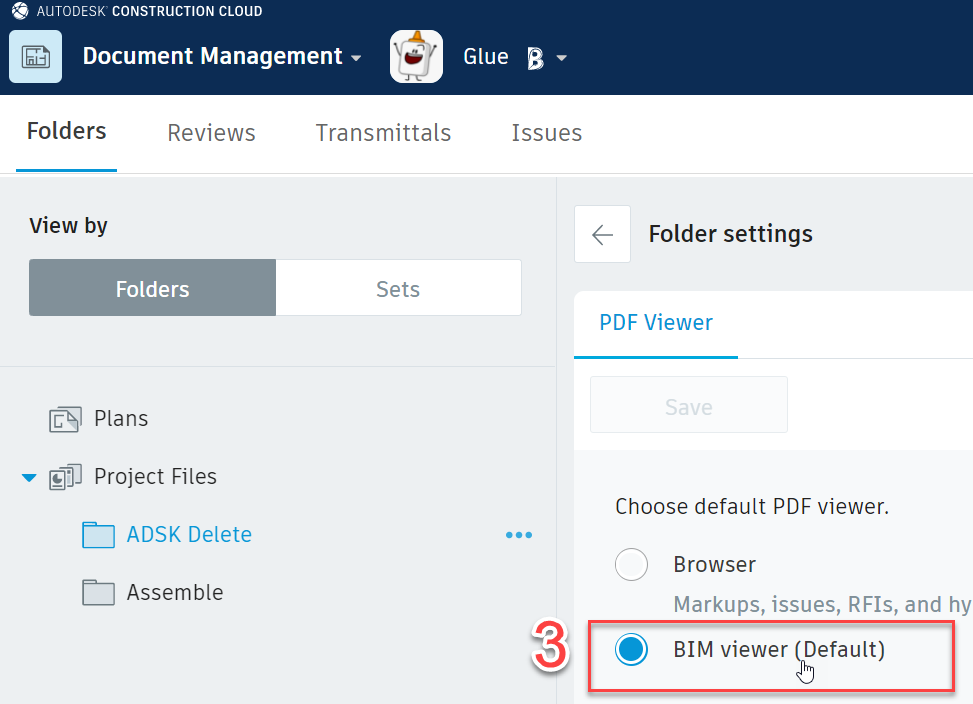Switch view mode to Sets
The width and height of the screenshot is (973, 704).
click(397, 287)
